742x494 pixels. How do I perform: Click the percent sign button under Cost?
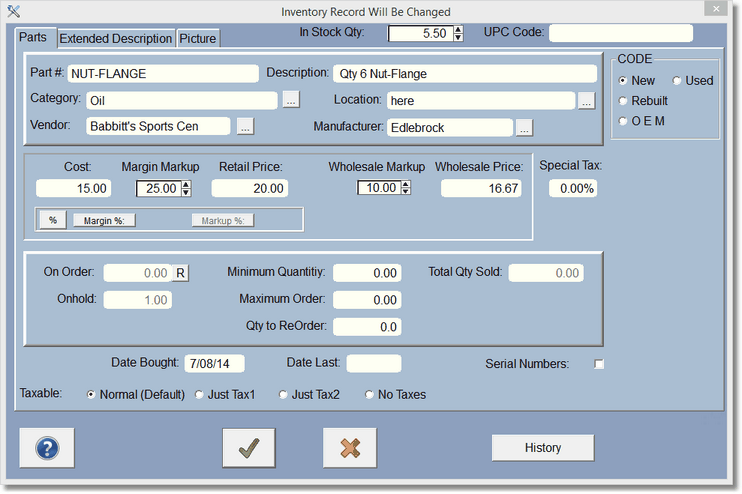(x=52, y=220)
